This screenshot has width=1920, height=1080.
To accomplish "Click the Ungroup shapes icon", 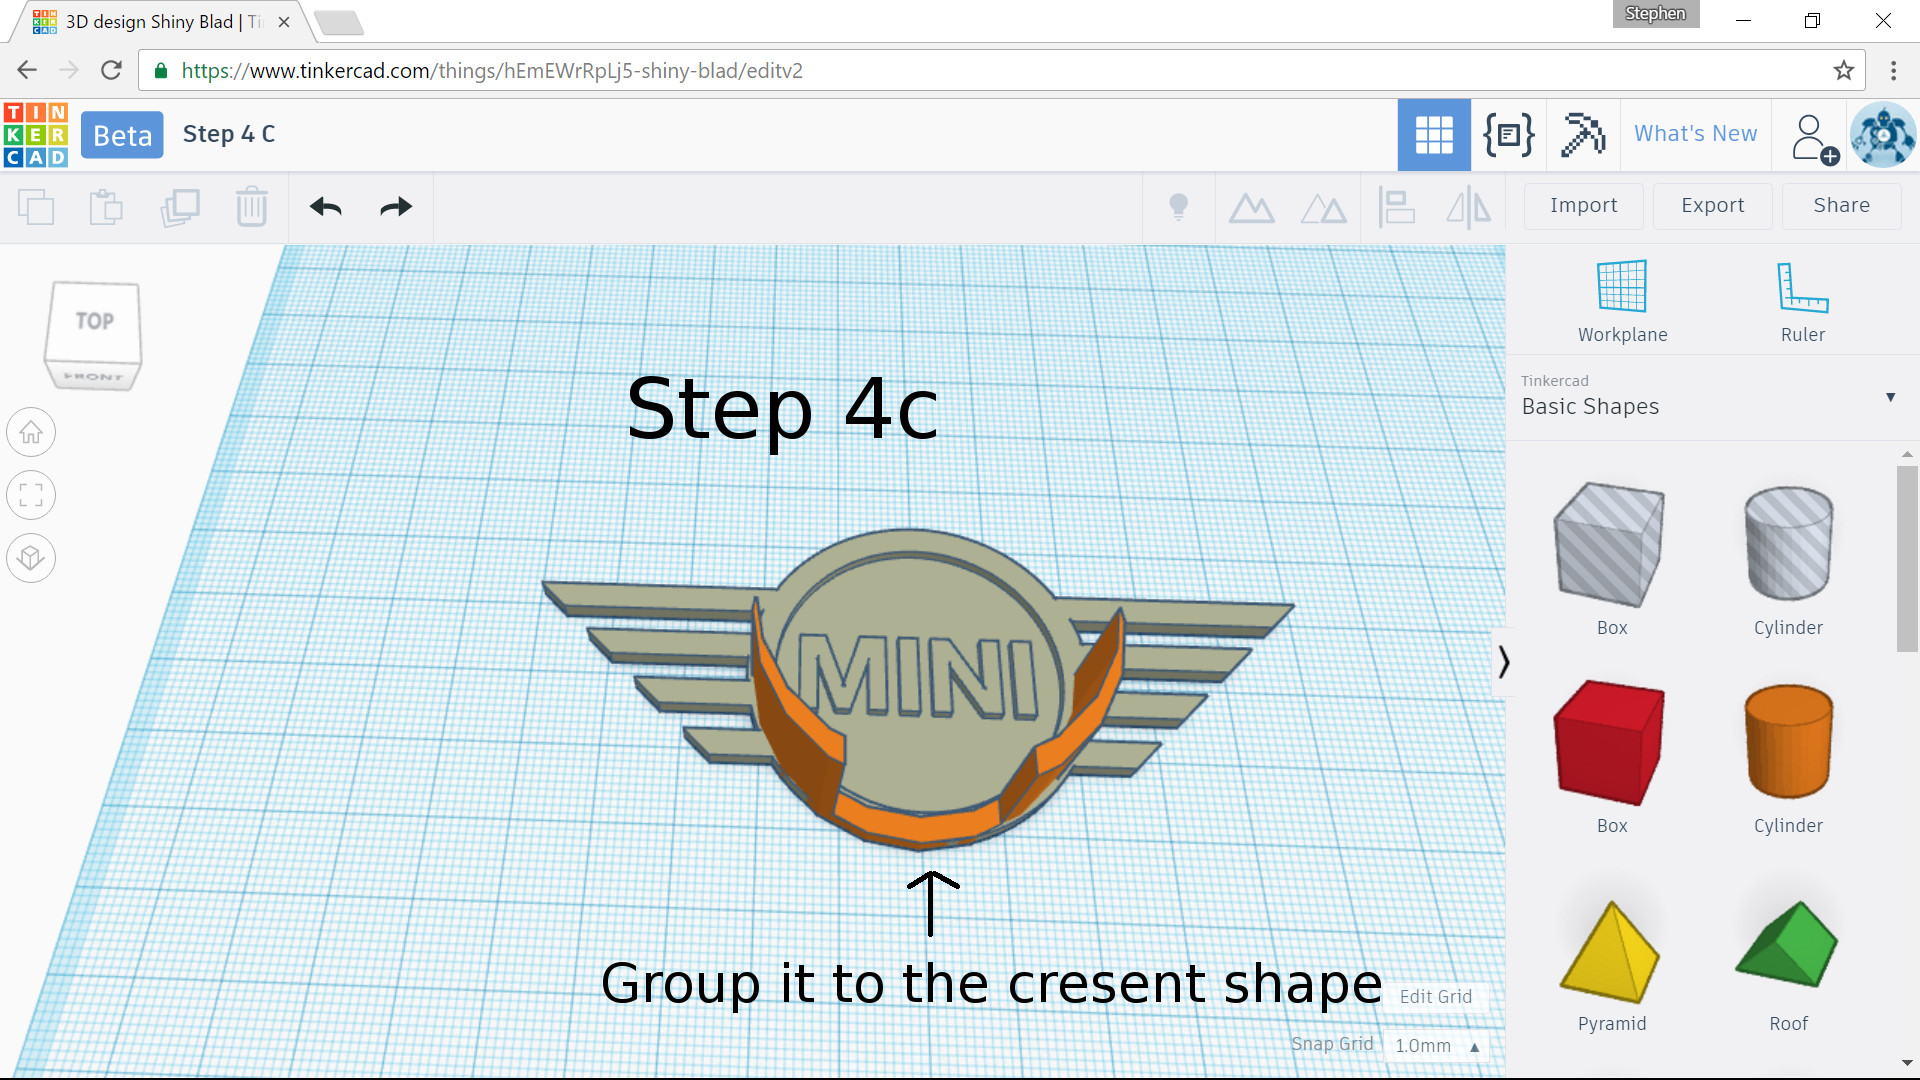I will tap(1323, 208).
